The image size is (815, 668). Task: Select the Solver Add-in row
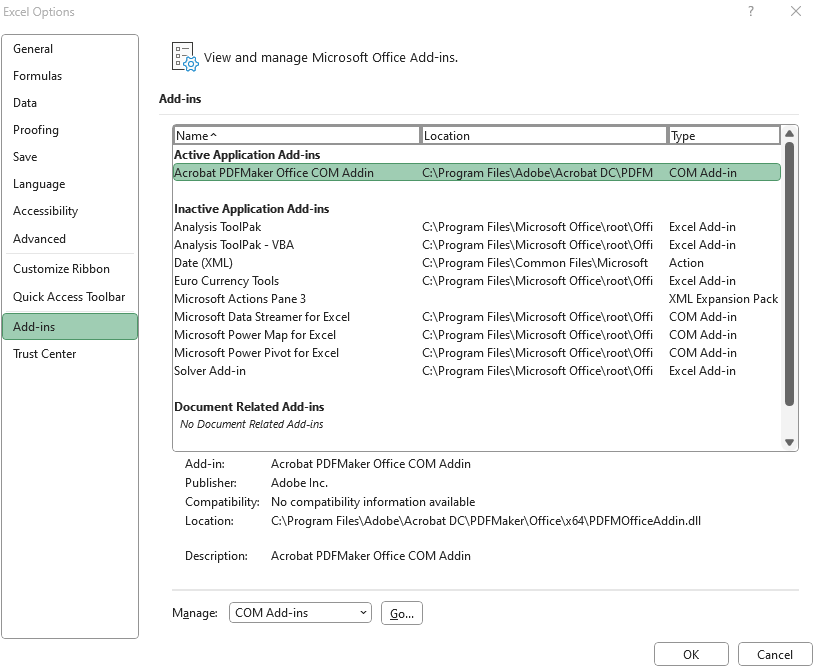tap(477, 371)
